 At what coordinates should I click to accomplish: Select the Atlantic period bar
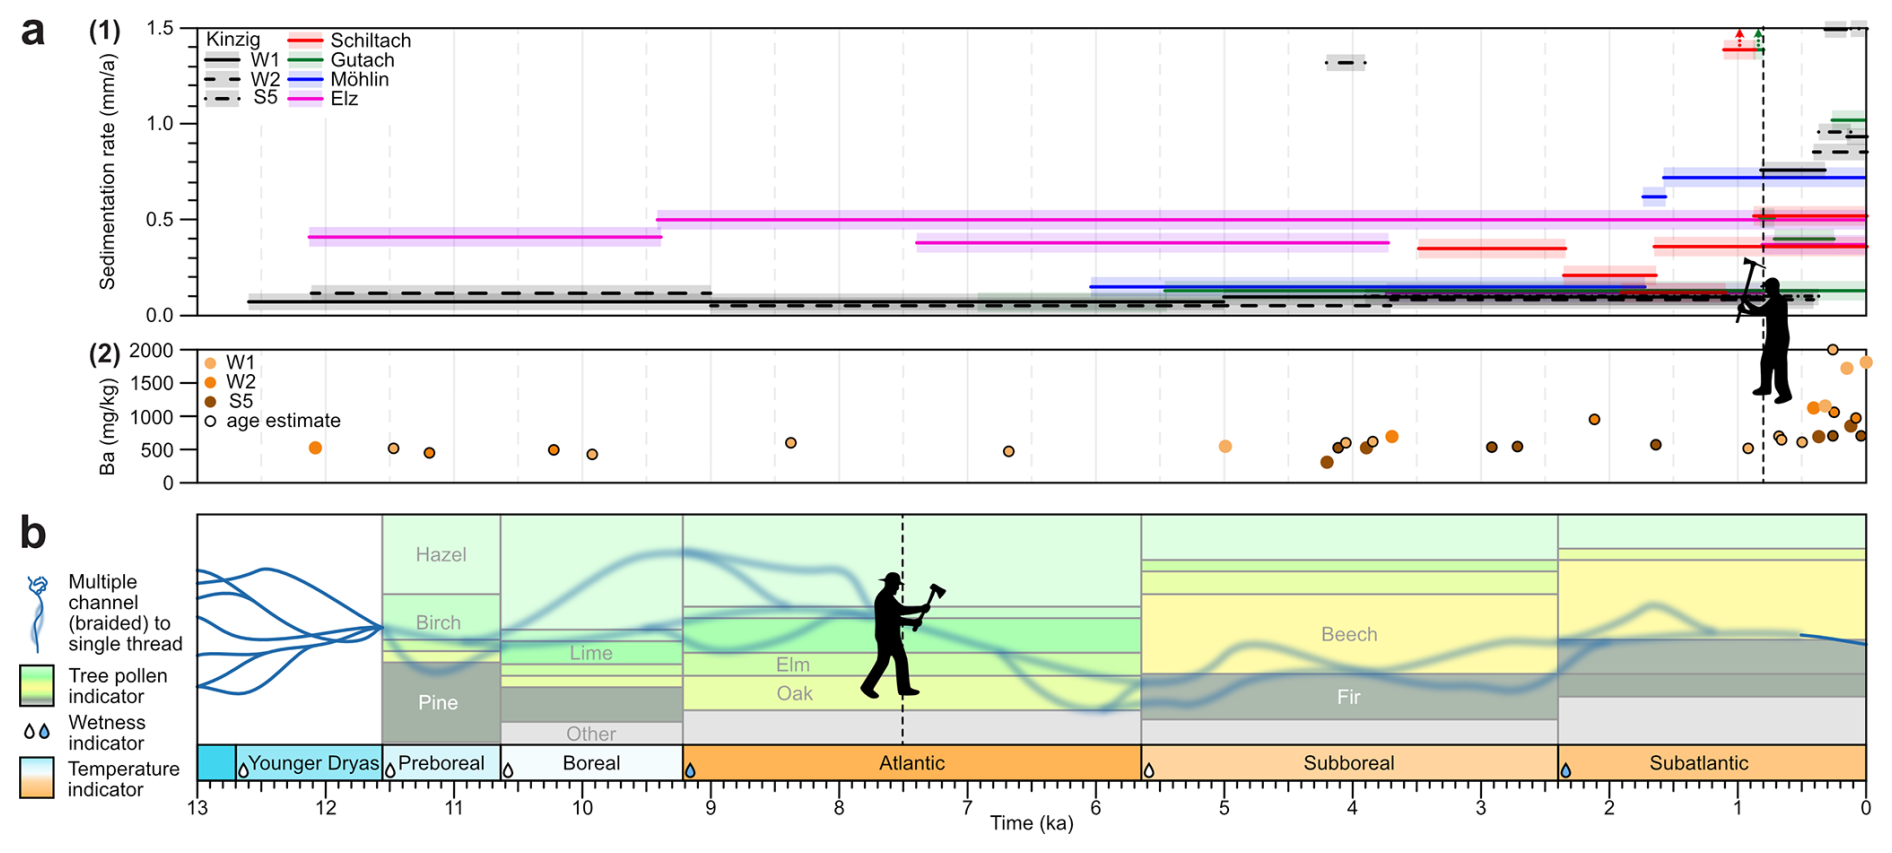pyautogui.click(x=911, y=763)
